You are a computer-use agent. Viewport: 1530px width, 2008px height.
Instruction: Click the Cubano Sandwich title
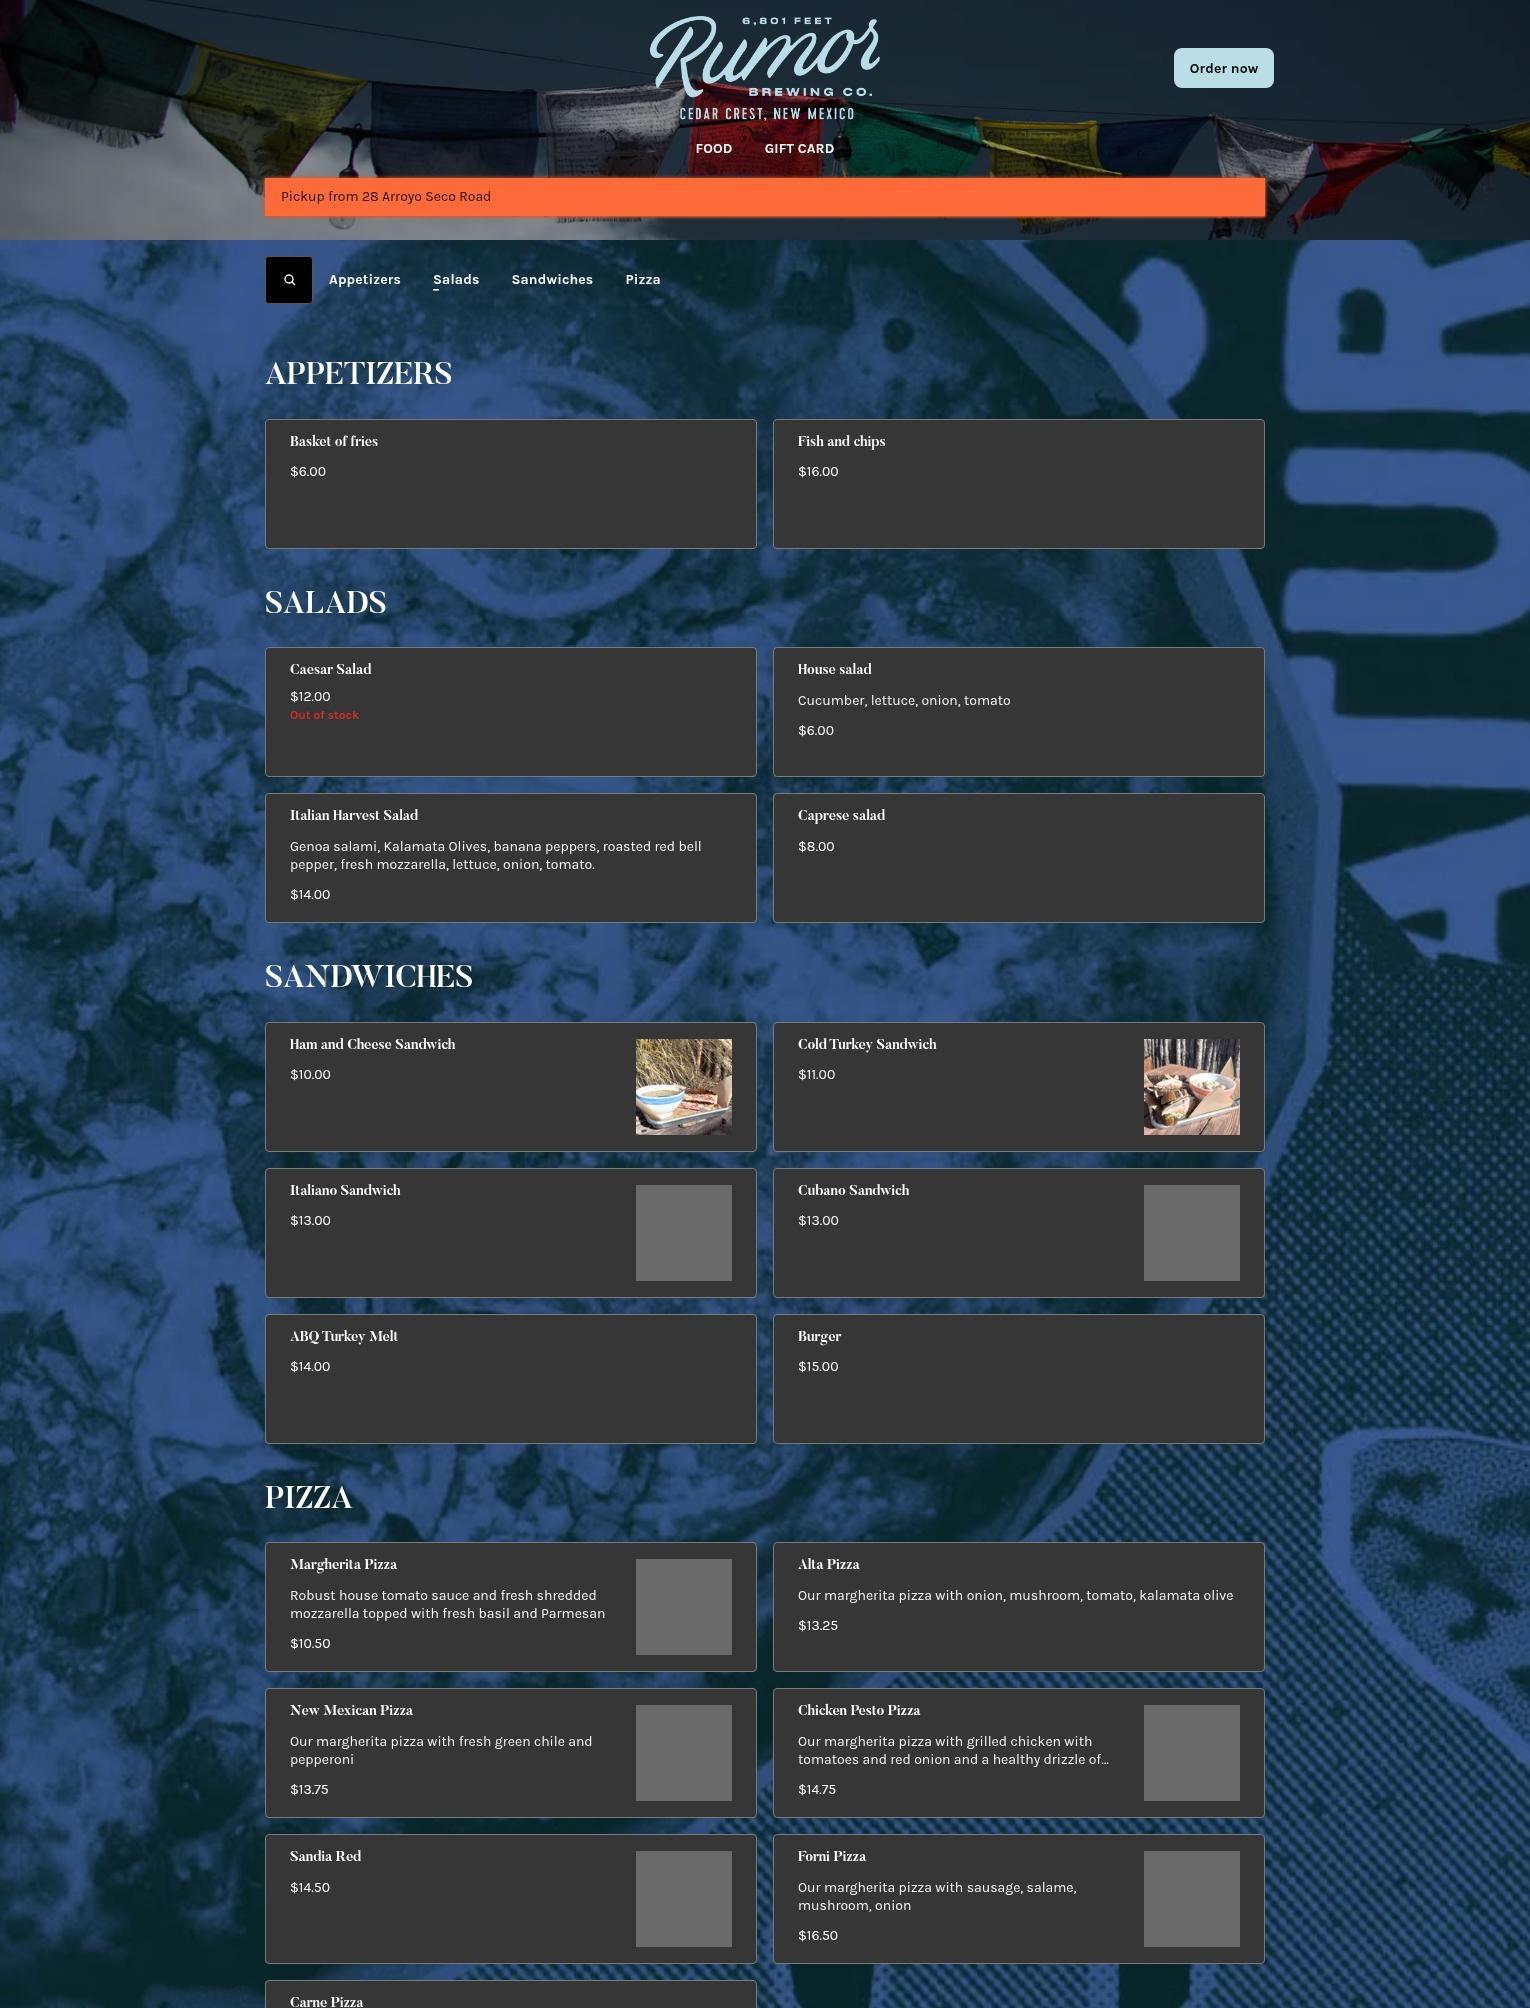point(854,1190)
